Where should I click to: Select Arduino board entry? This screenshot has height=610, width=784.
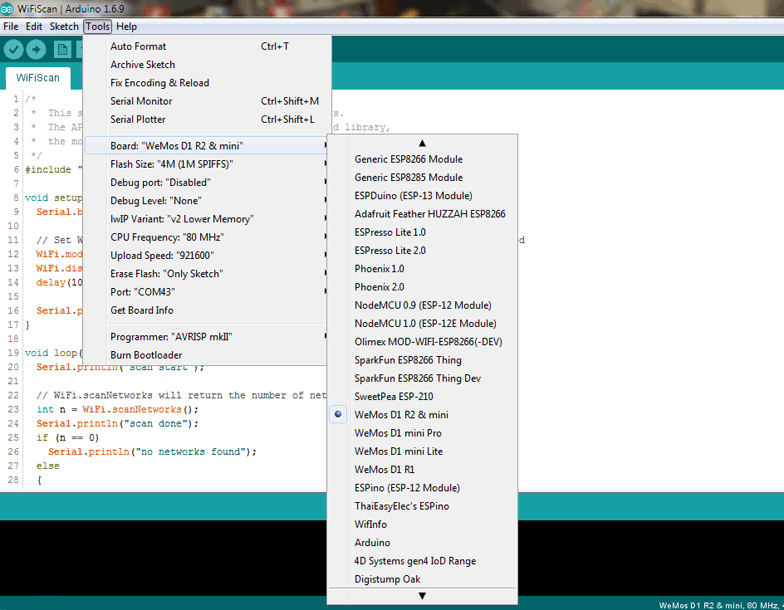422,542
